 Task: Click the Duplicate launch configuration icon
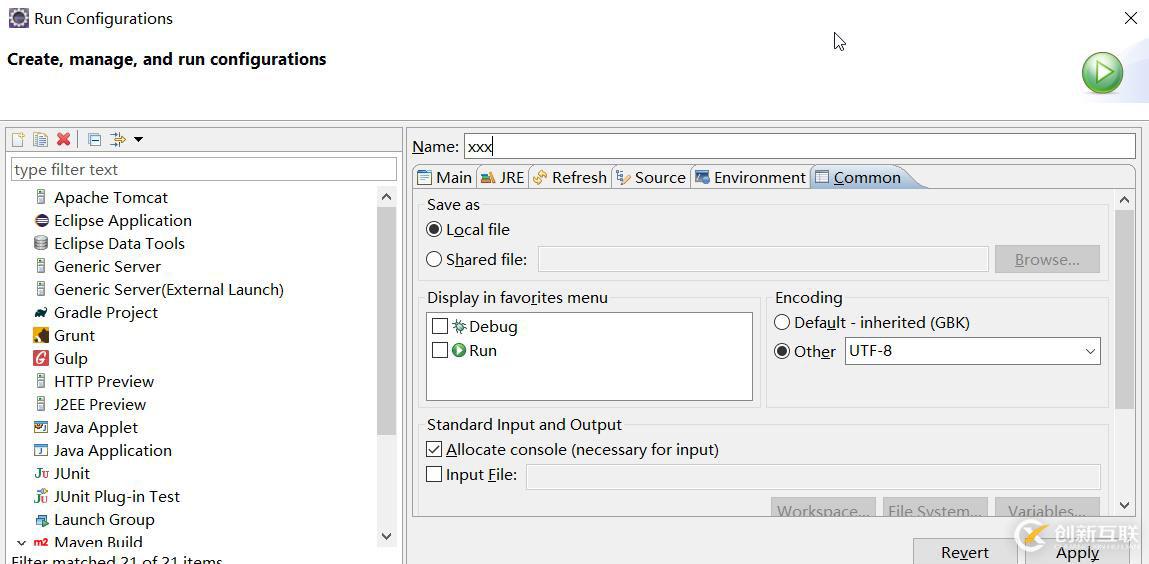(x=40, y=139)
